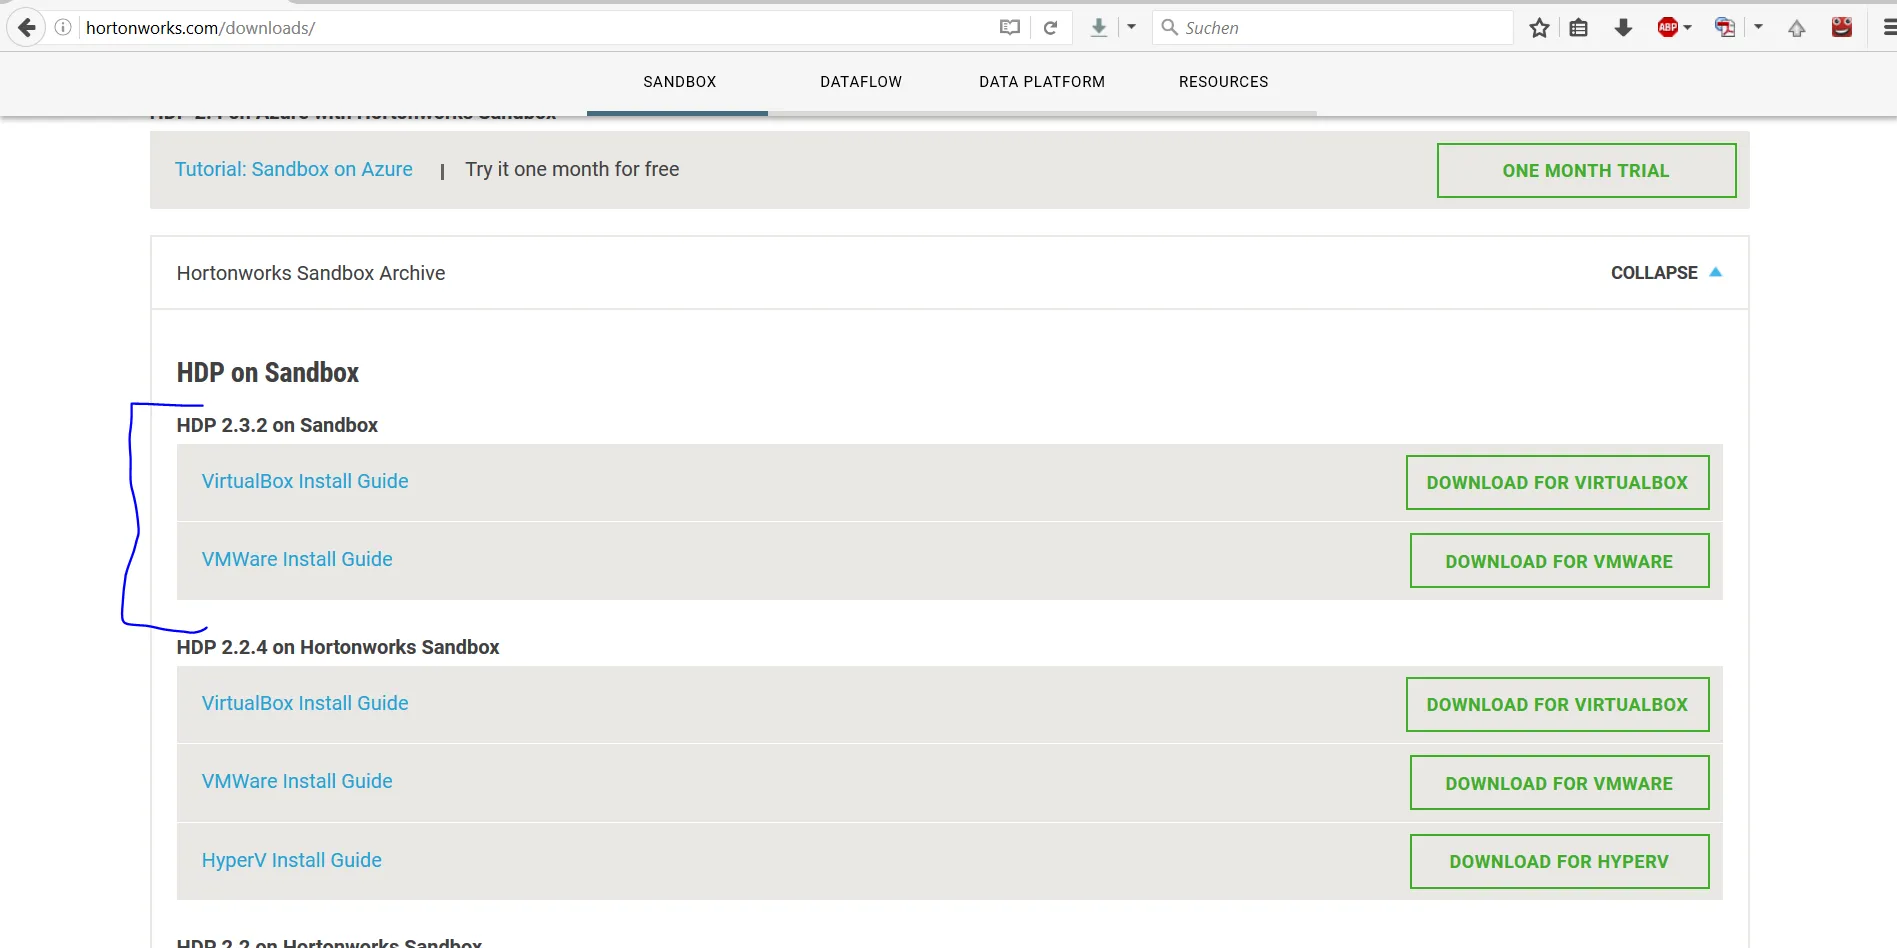Download HDP 2.2.4 for VMware
Viewport: 1897px width, 948px height.
1559,783
